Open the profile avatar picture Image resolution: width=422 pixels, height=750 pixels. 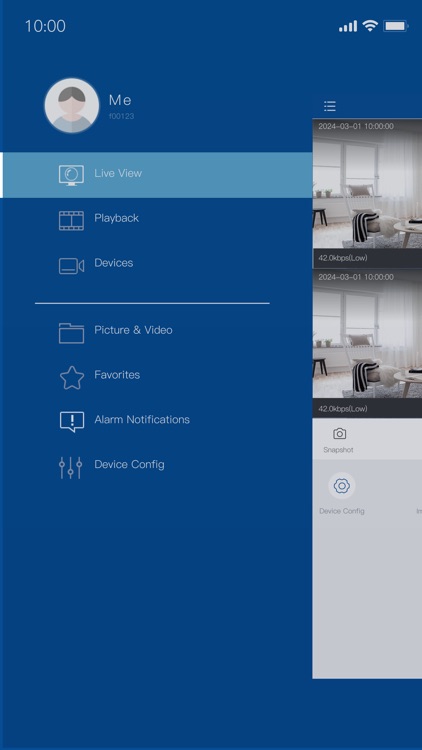(72, 106)
